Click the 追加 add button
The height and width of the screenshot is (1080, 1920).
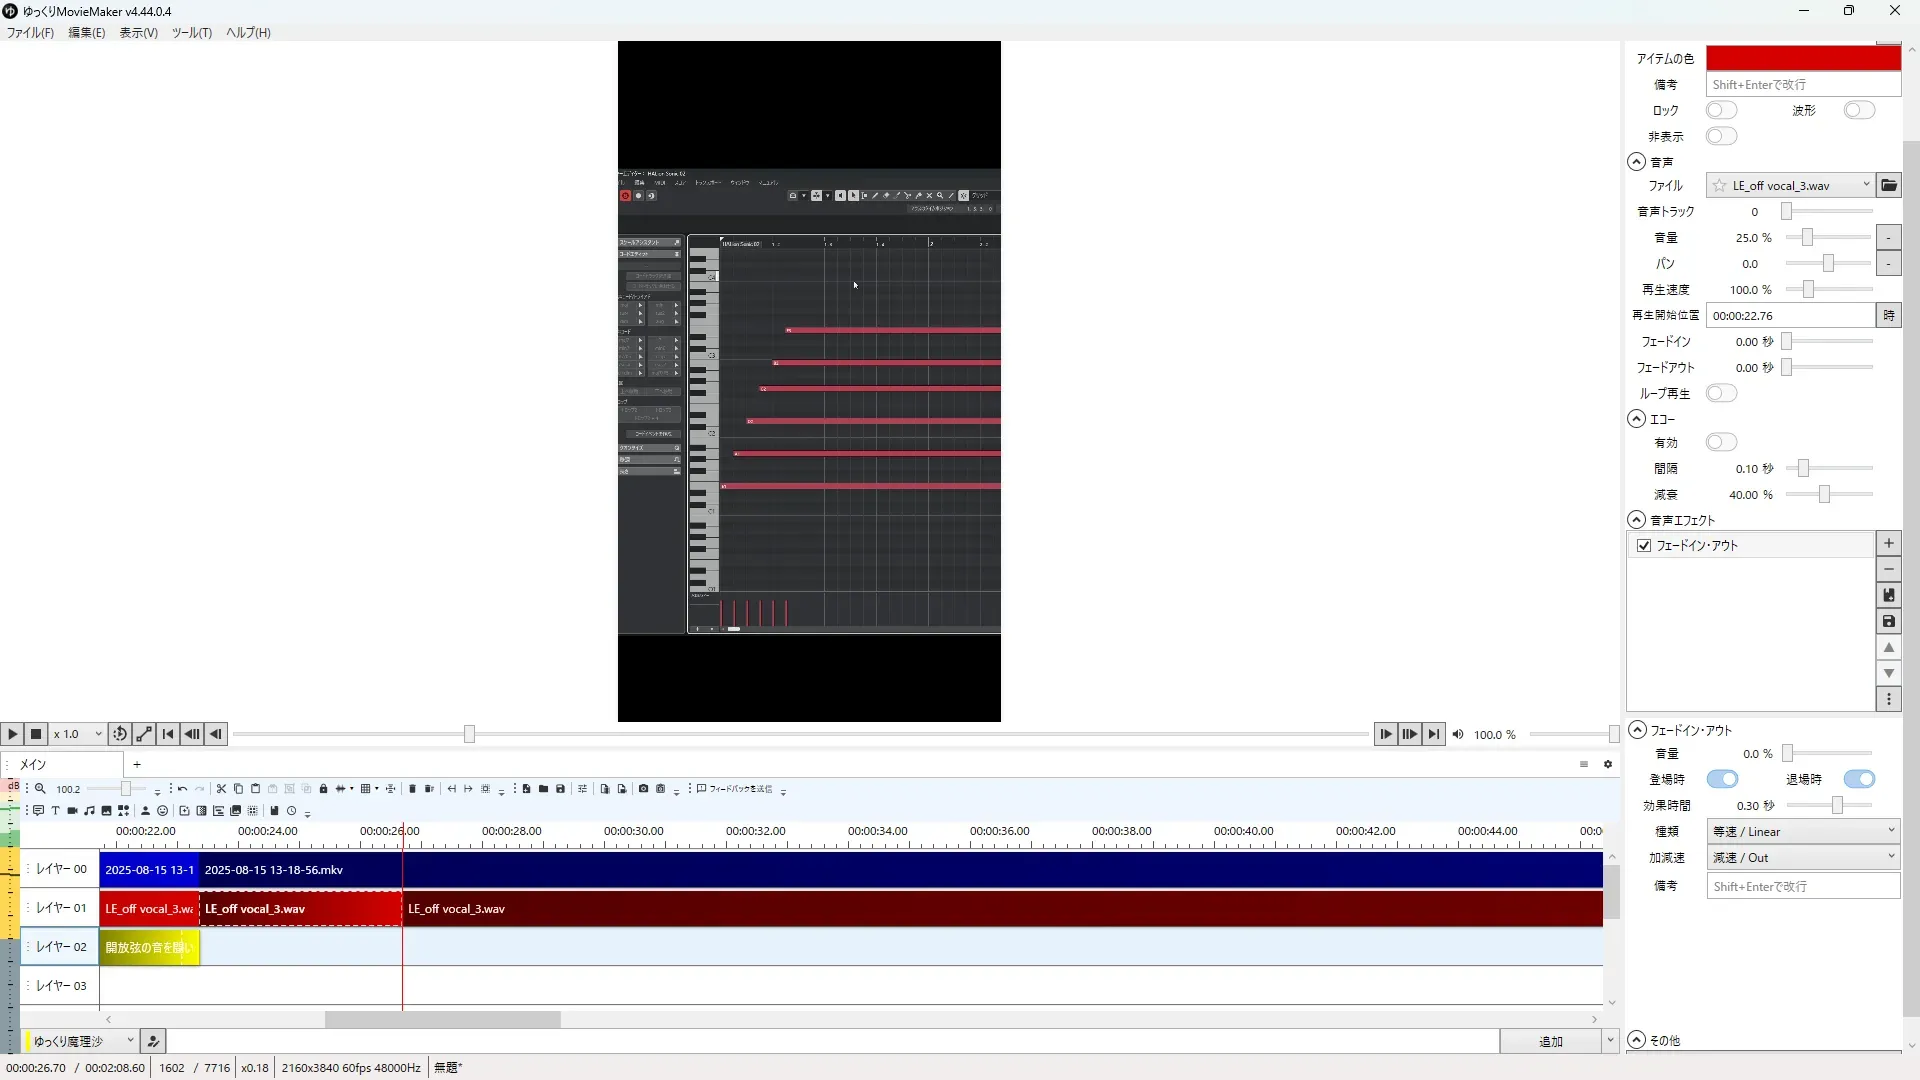[x=1549, y=1041]
